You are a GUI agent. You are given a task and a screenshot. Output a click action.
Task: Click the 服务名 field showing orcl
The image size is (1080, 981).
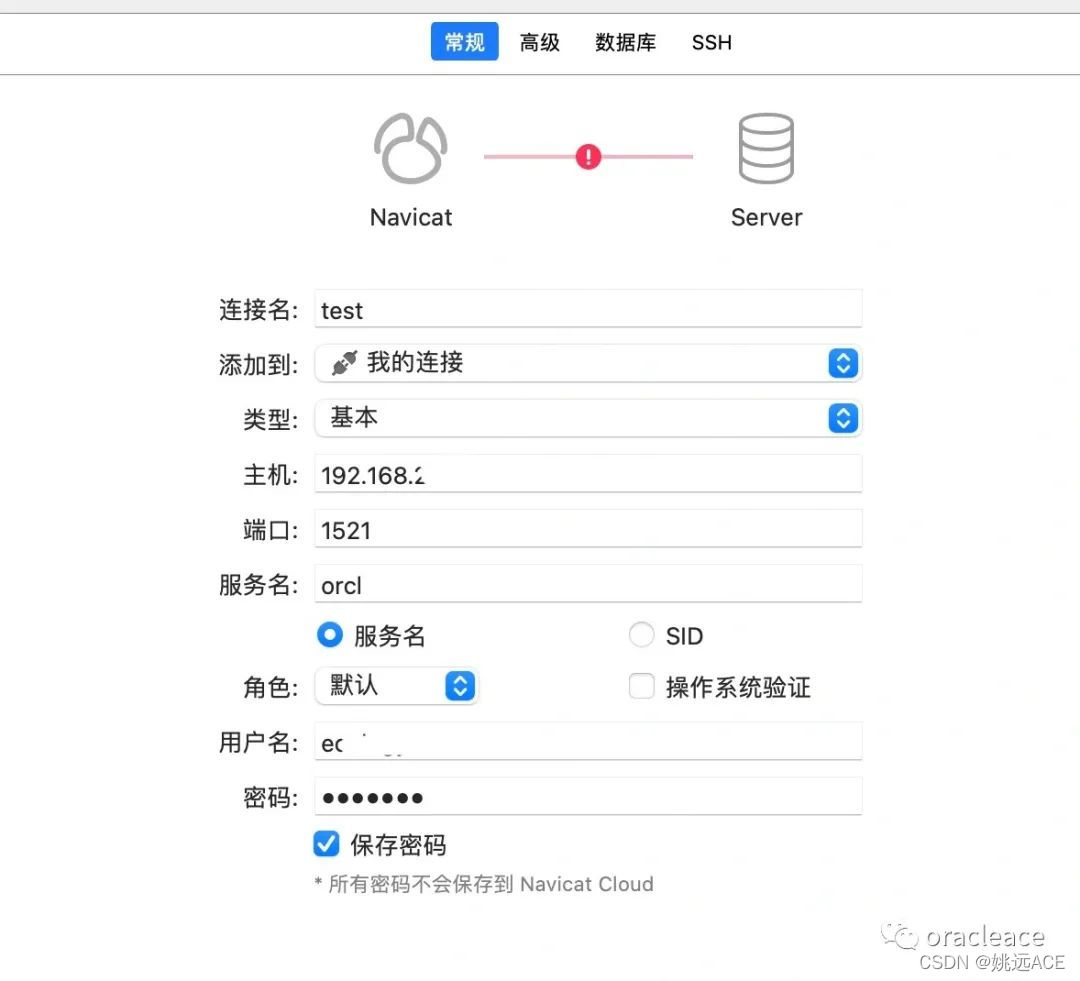click(588, 584)
